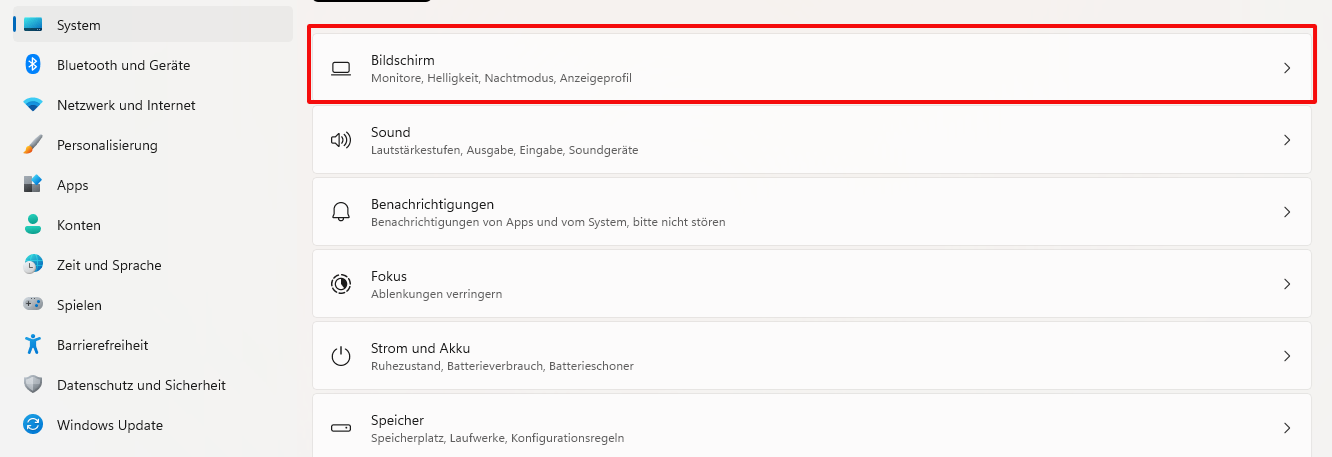Click the Netzwerk und Internet Wi-Fi icon
Viewport: 1332px width, 457px height.
[x=33, y=105]
